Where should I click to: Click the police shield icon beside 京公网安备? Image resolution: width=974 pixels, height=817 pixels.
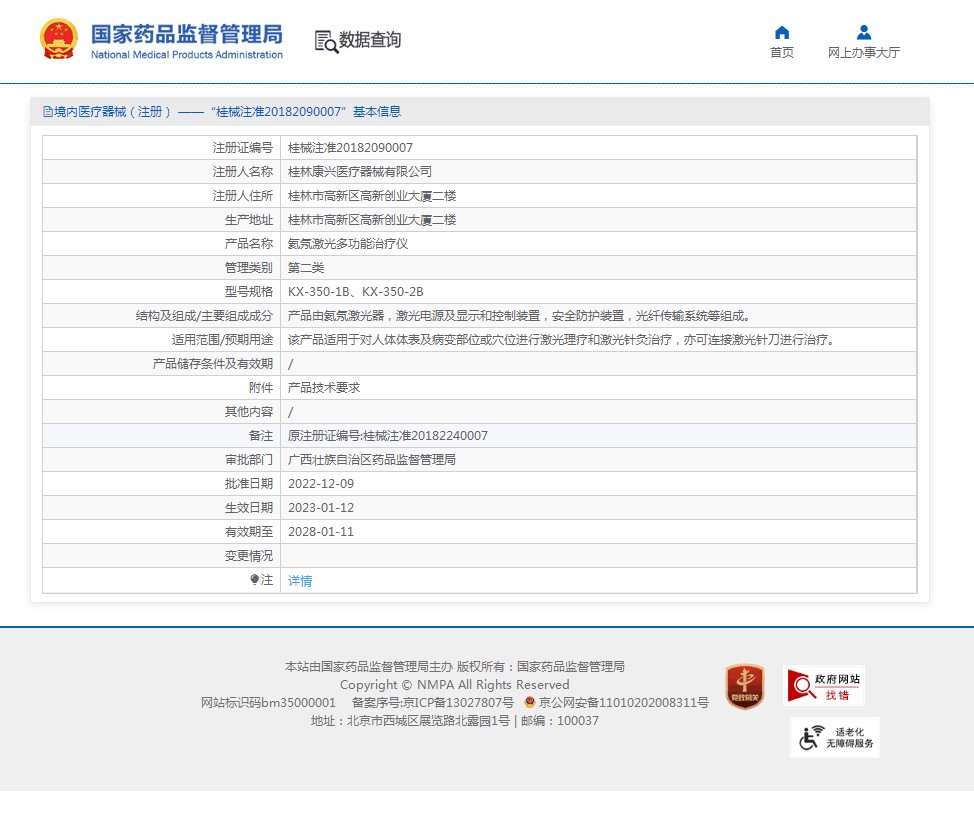point(530,702)
